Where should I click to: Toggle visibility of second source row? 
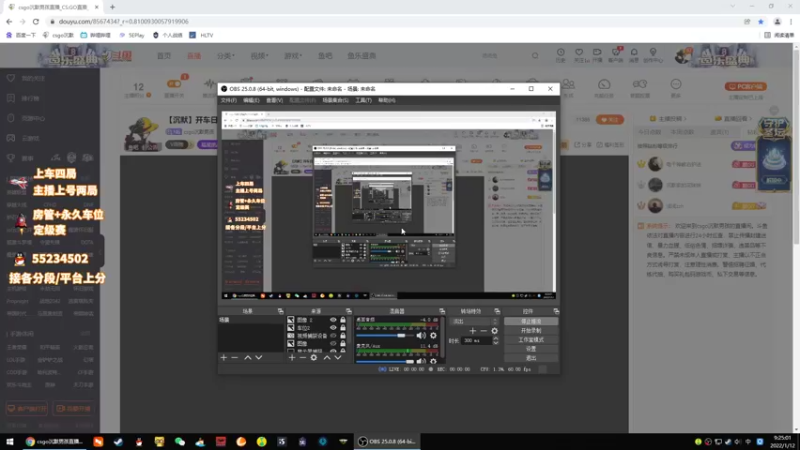pyautogui.click(x=333, y=328)
